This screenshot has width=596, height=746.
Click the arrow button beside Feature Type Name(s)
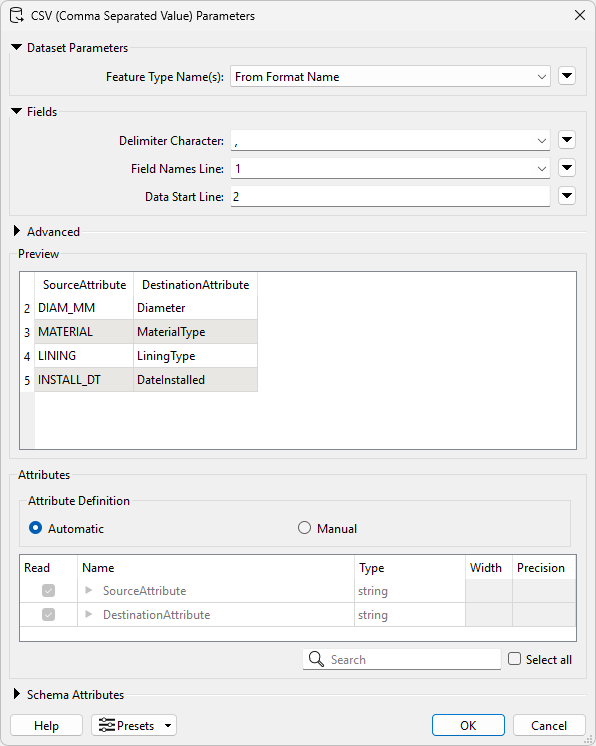click(567, 76)
